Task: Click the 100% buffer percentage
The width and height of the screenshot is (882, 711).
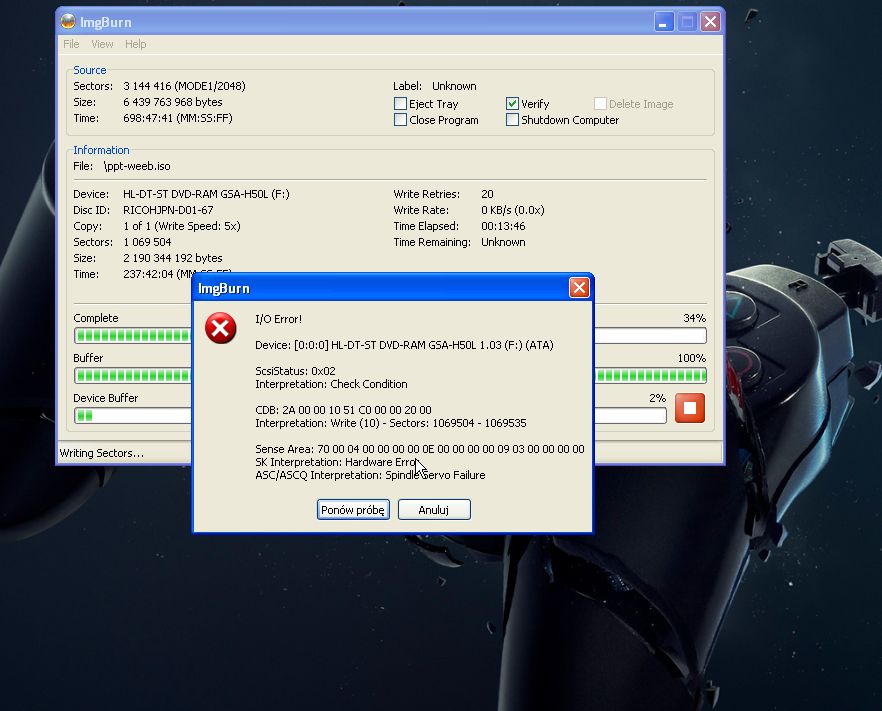Action: pos(691,358)
